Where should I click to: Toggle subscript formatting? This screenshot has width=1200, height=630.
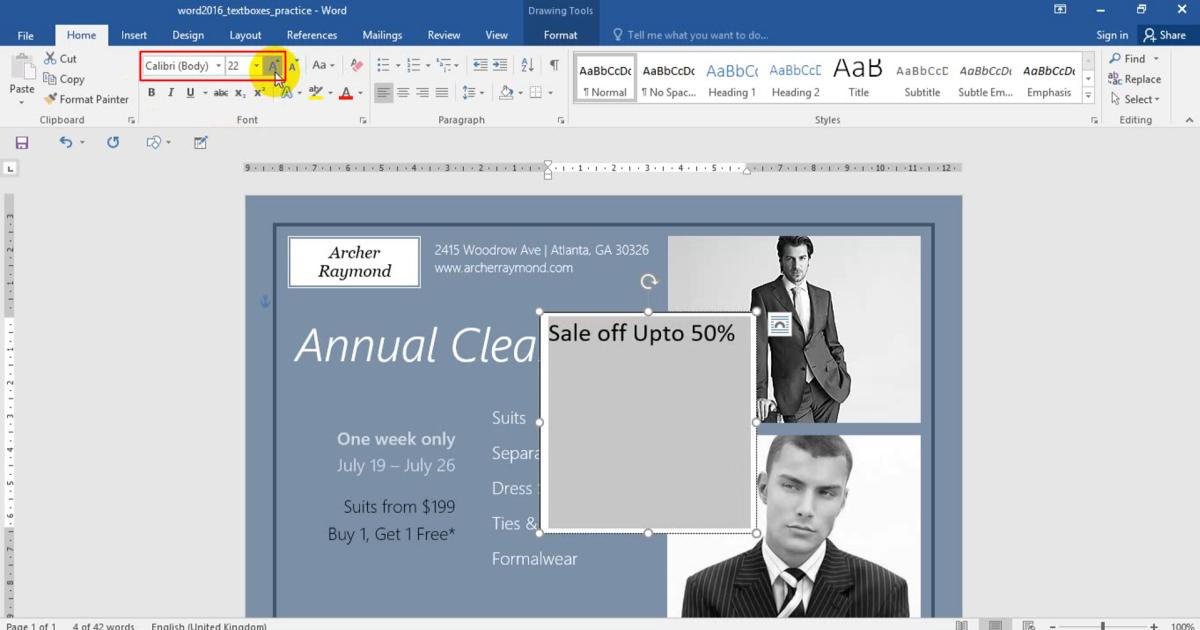coord(240,93)
